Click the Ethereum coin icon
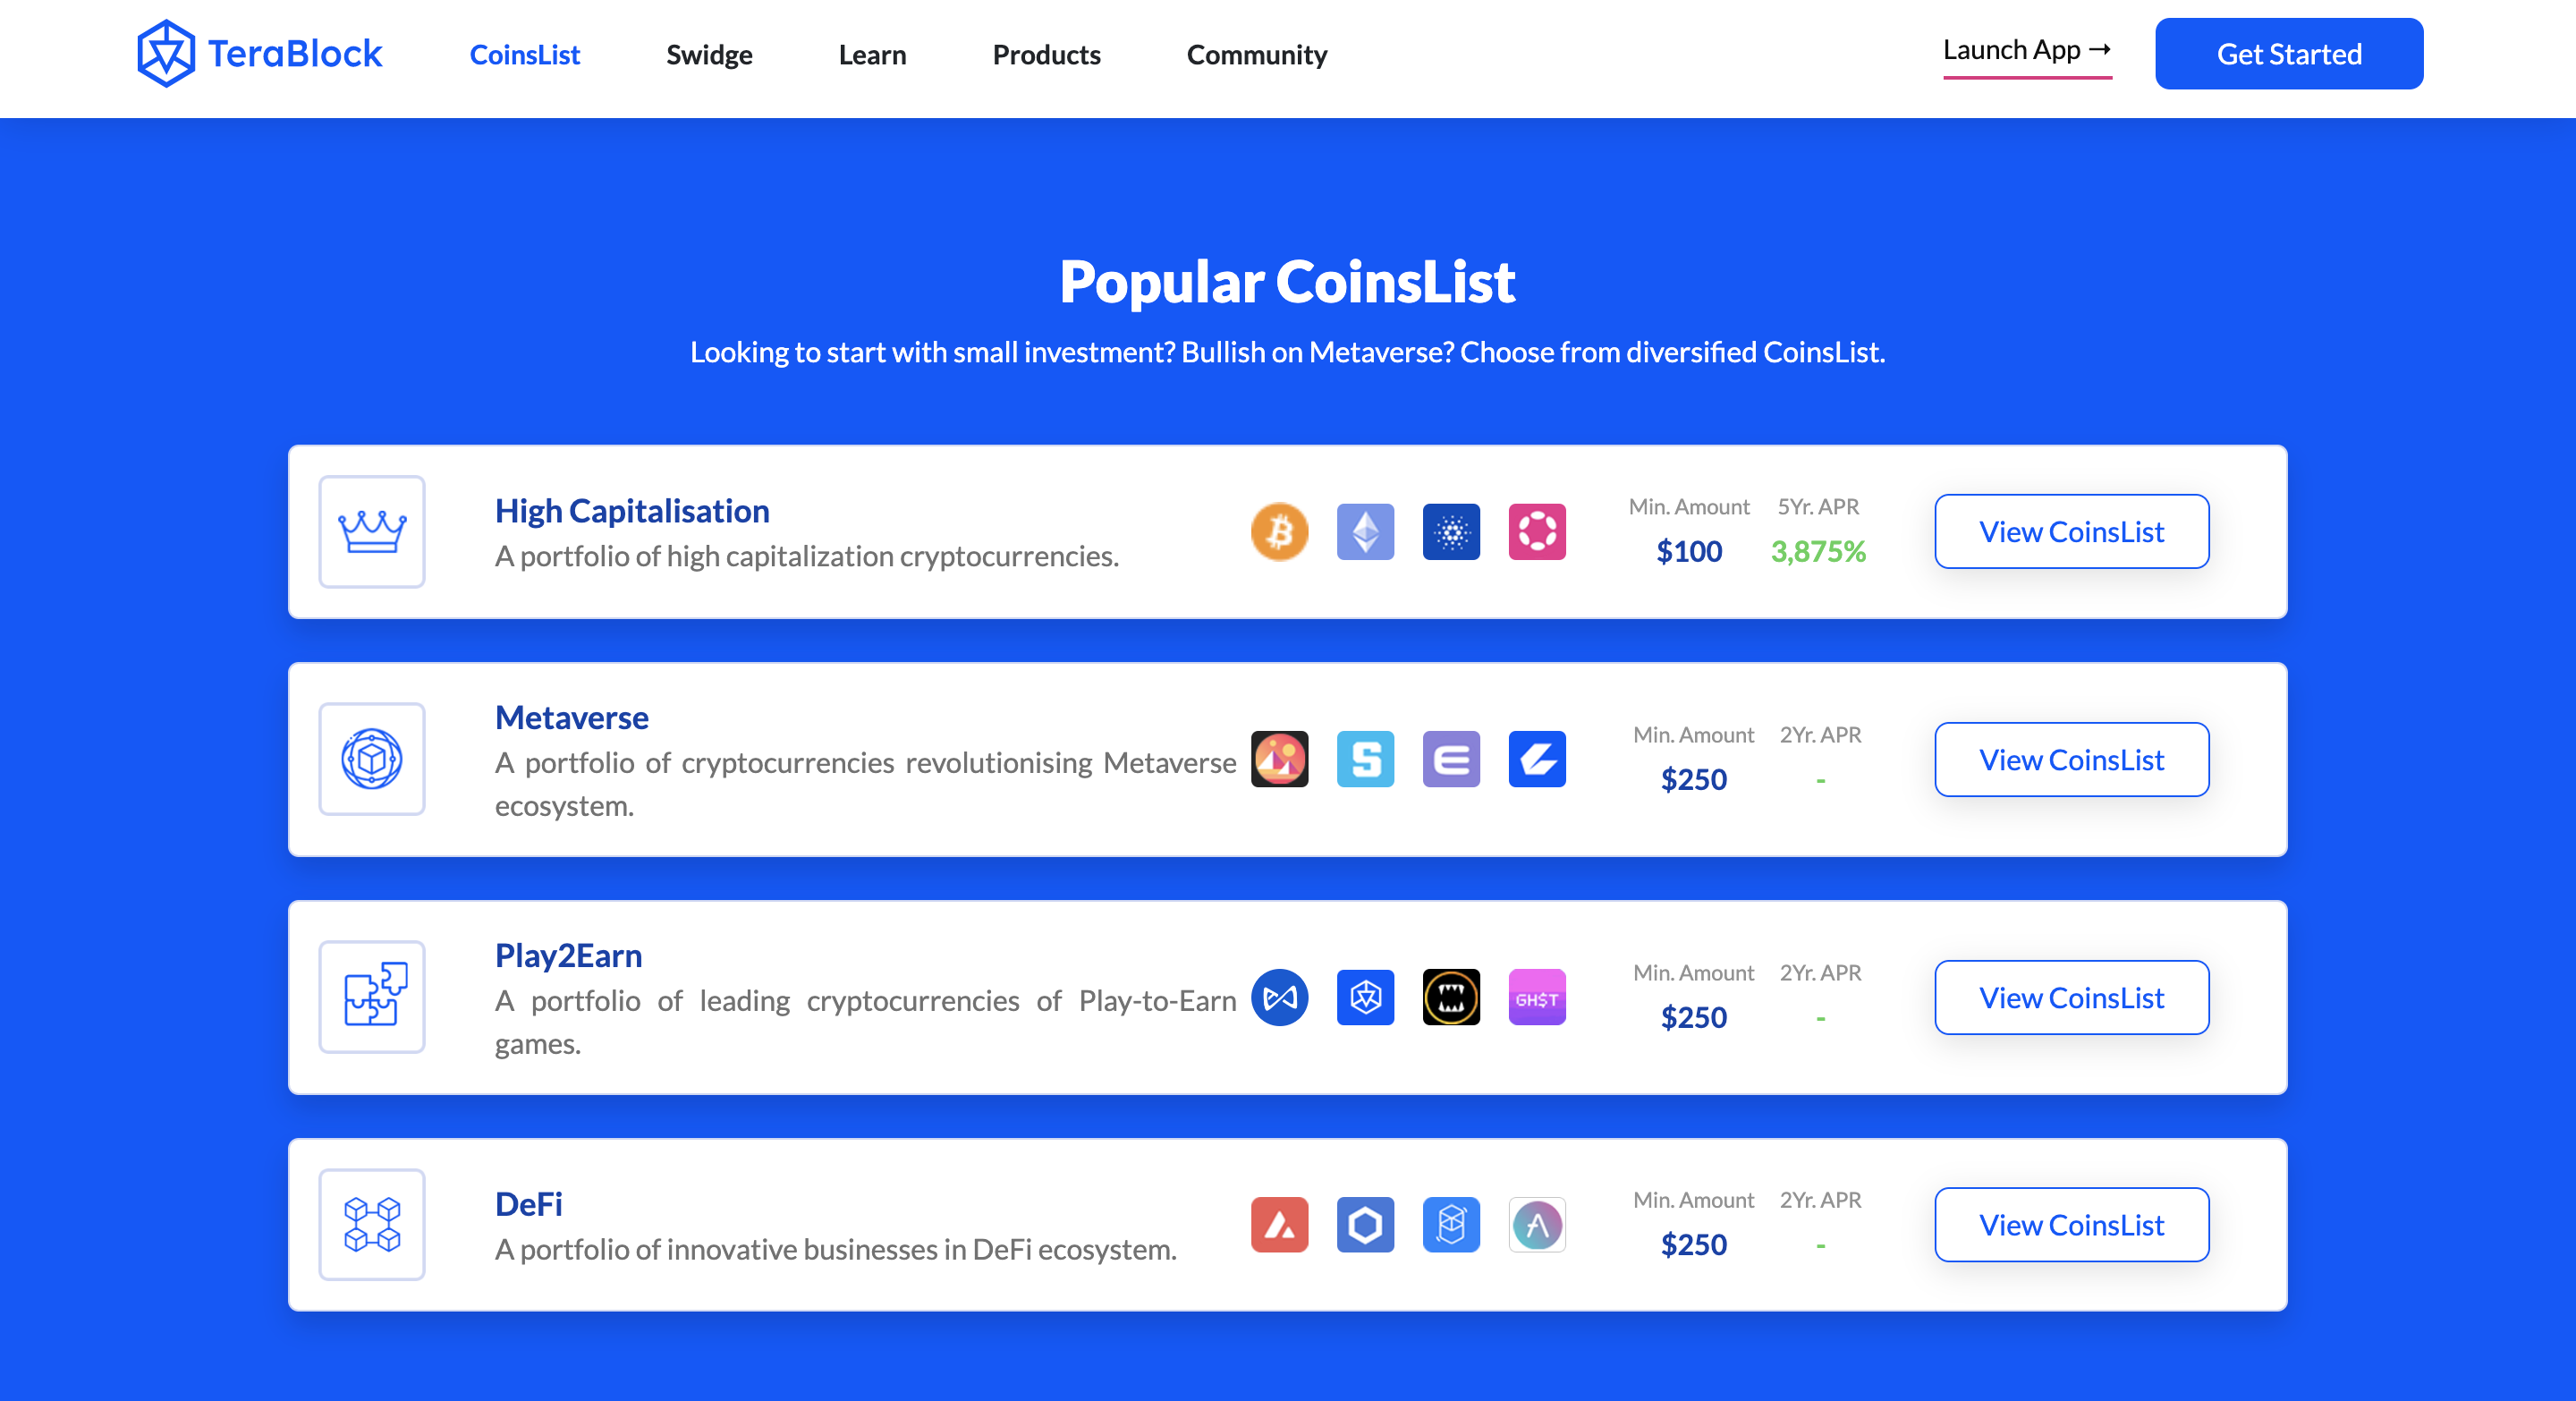 click(1365, 532)
